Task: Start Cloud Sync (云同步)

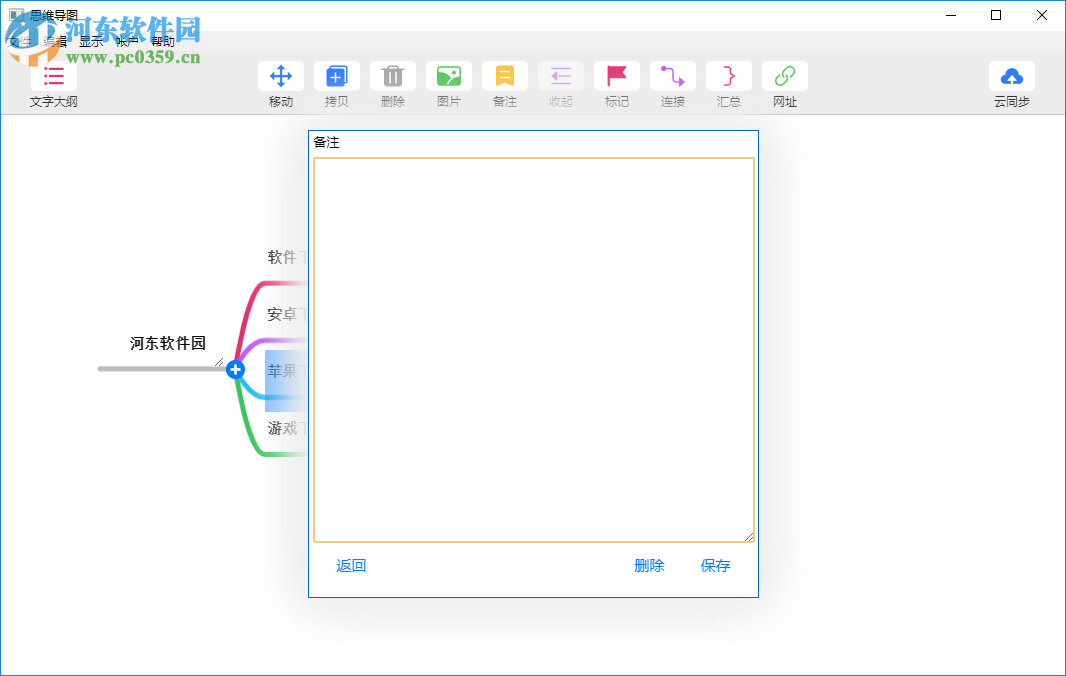Action: [1012, 76]
